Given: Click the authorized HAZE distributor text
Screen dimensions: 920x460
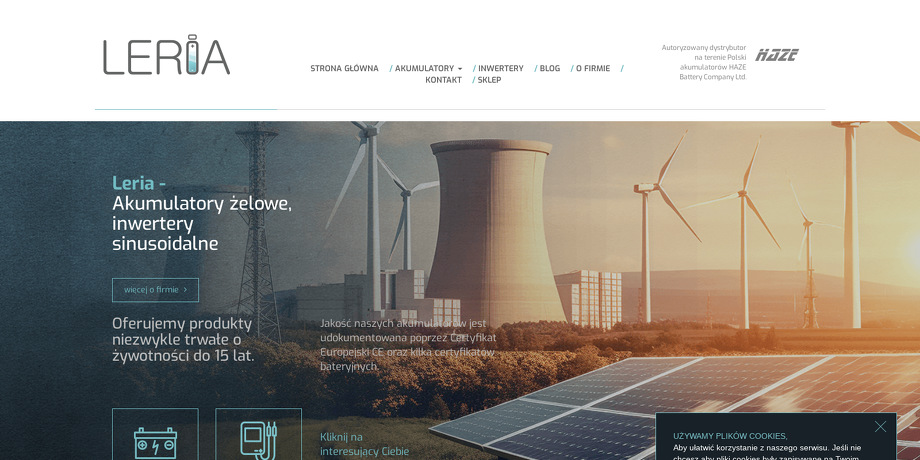Looking at the screenshot, I should [704, 62].
